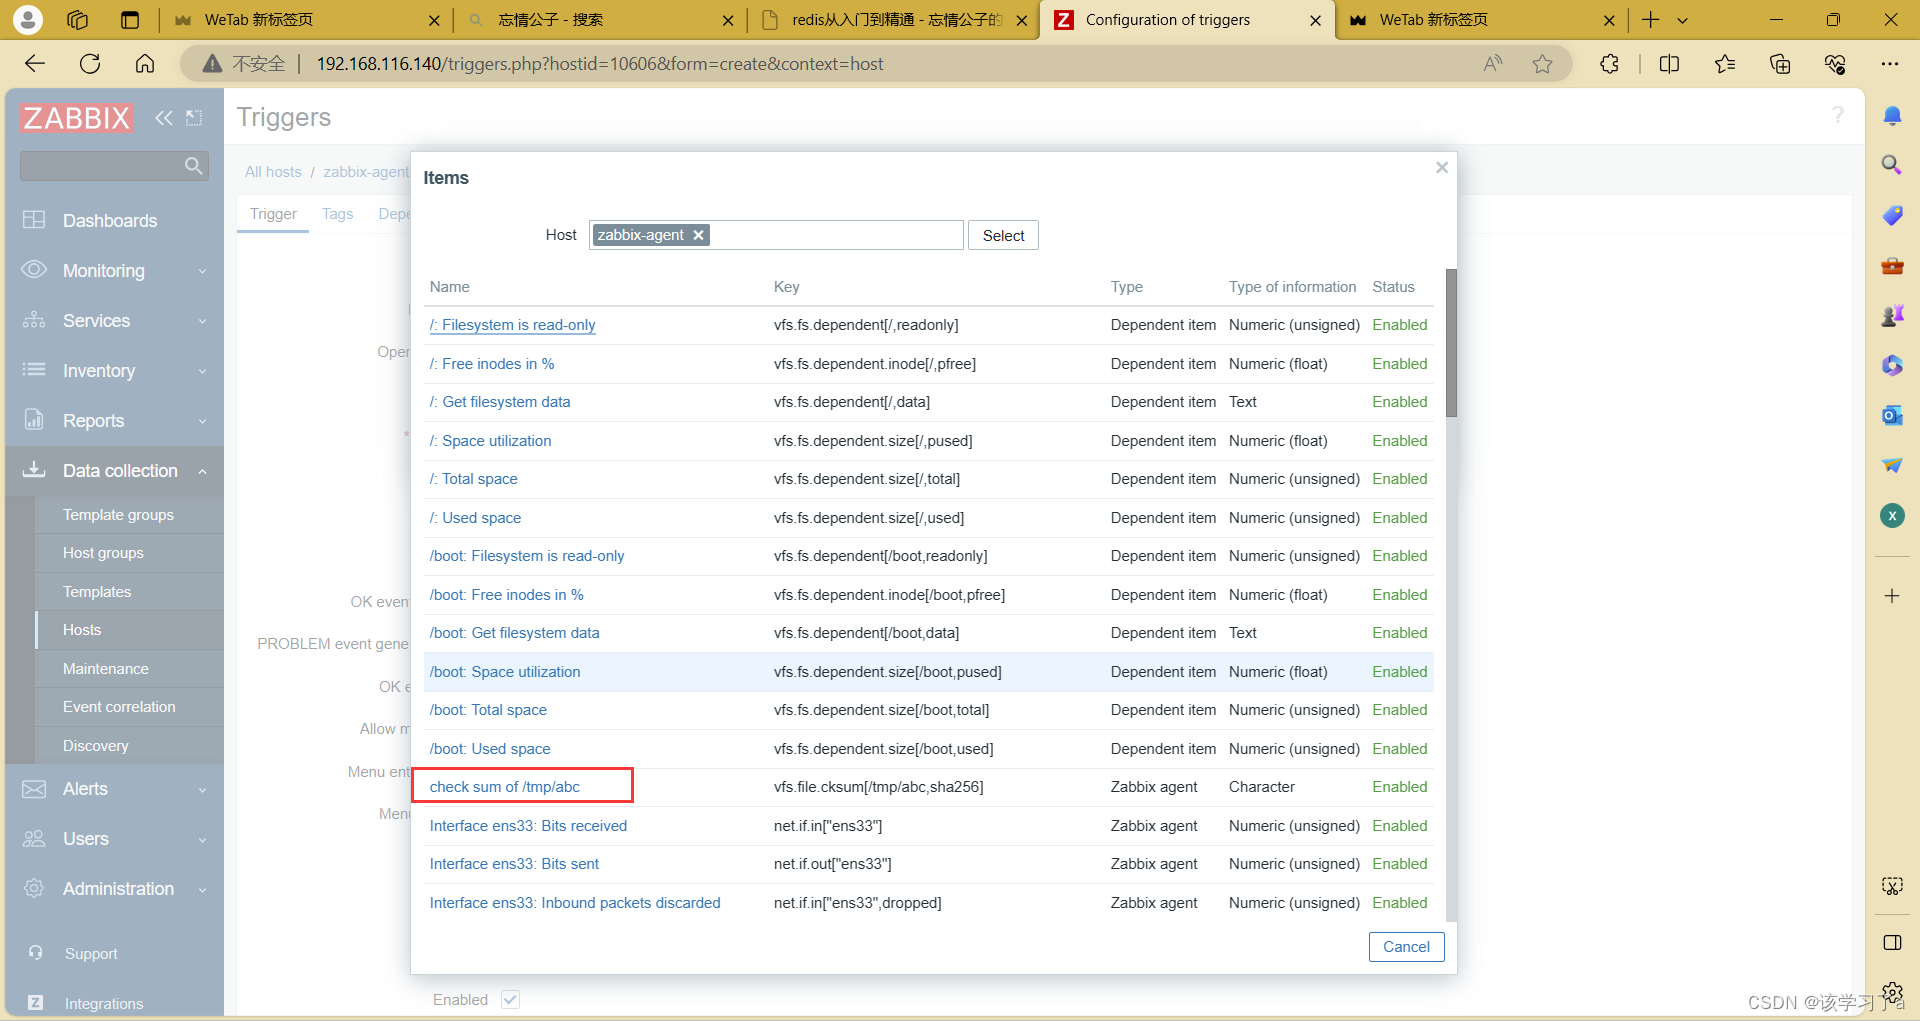1920x1021 pixels.
Task: Click the sidebar hide toggle icon next to chevrons
Action: [x=195, y=118]
